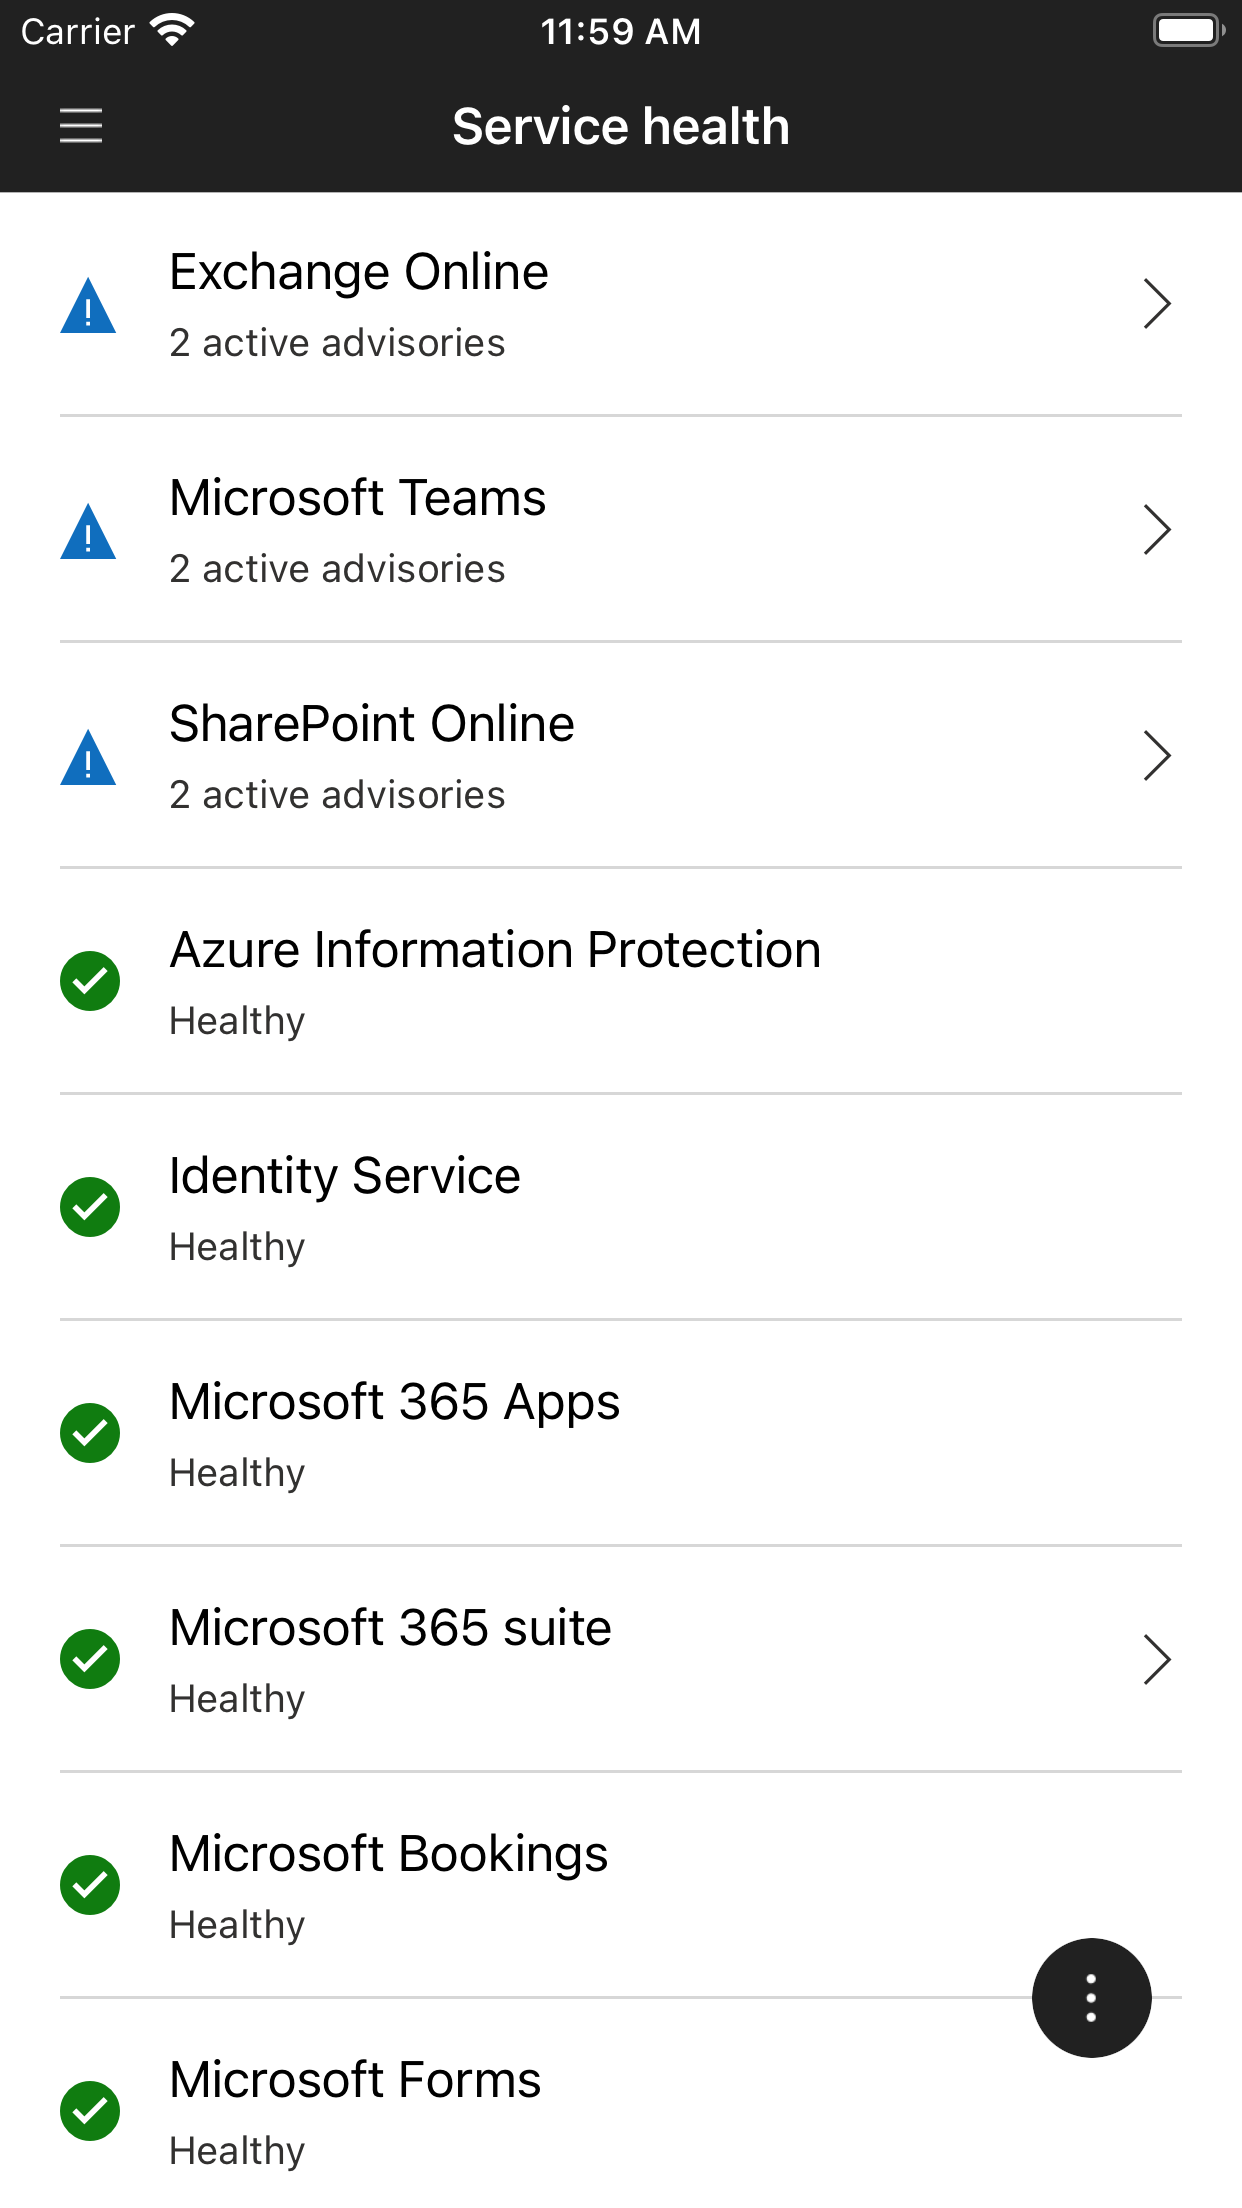1242x2208 pixels.
Task: Tap the Wi-Fi status bar icon
Action: pos(172,31)
